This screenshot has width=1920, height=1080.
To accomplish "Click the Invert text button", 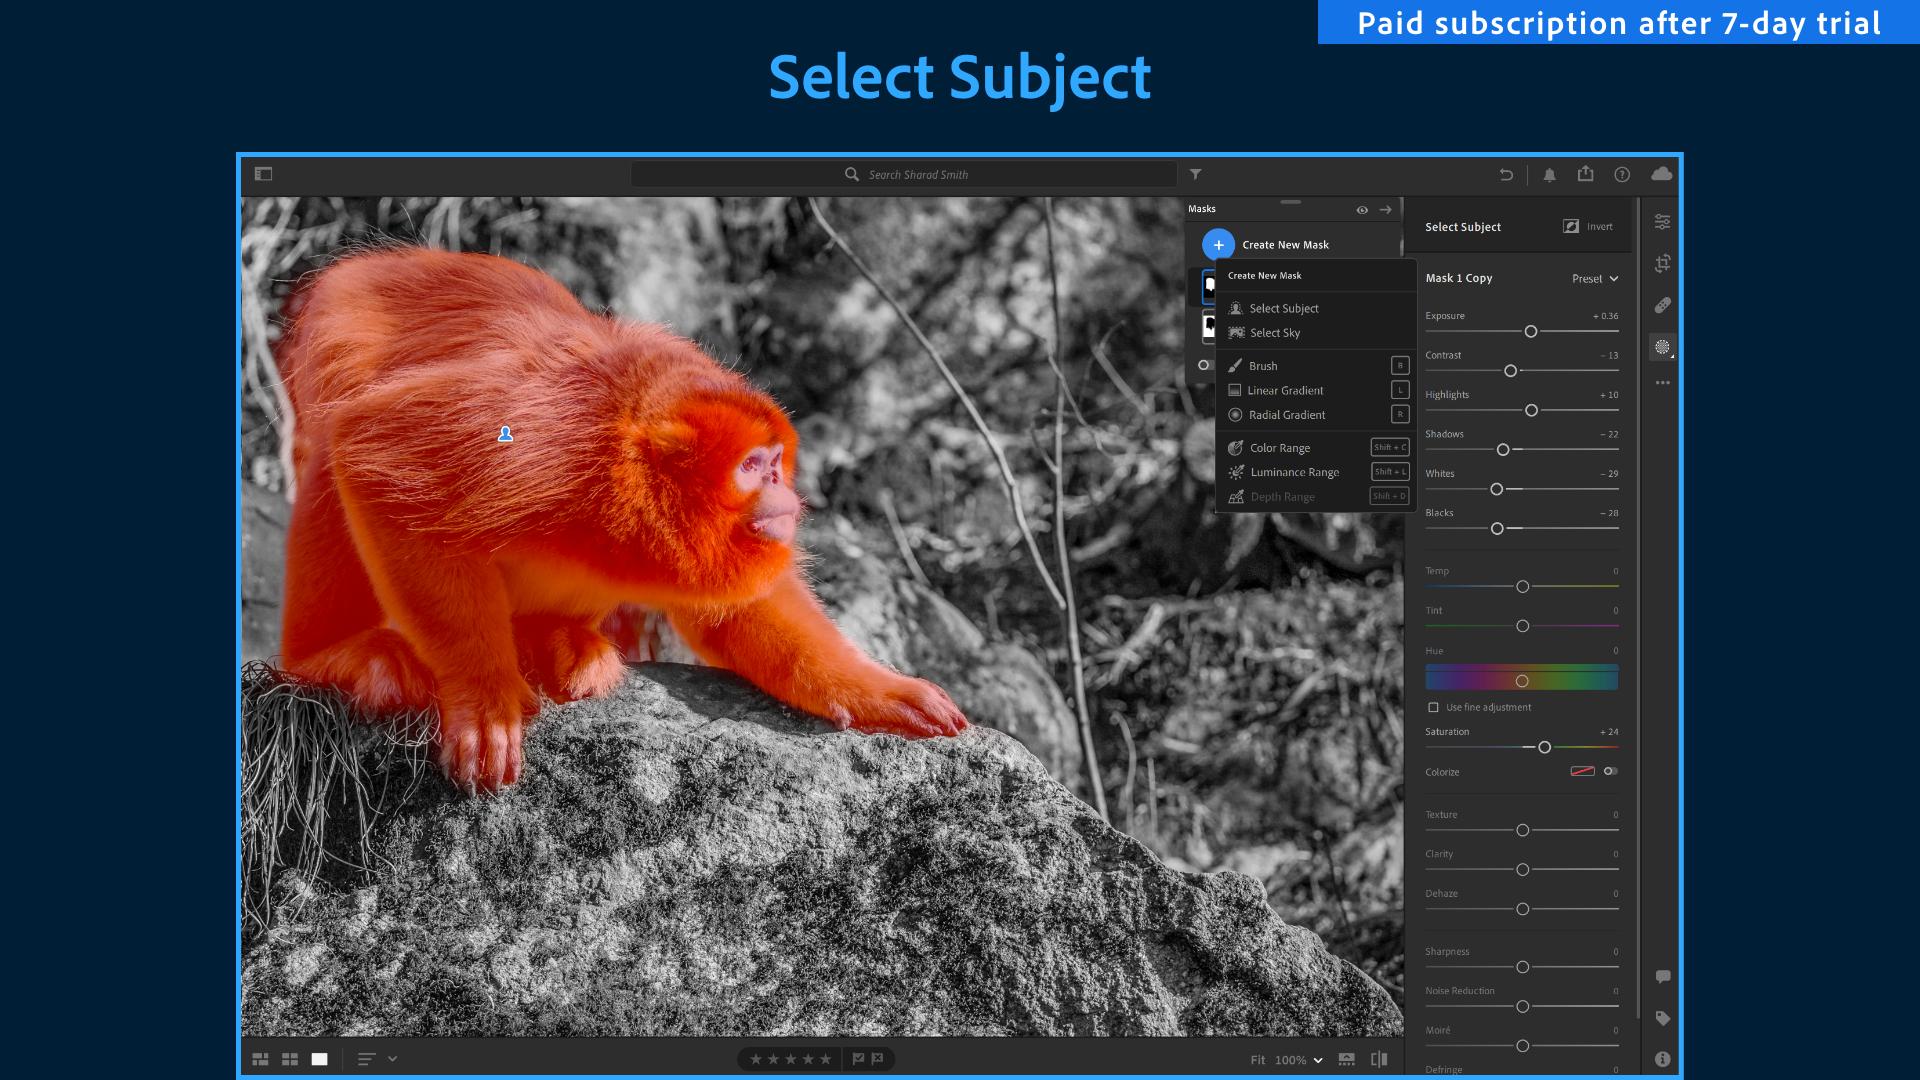I will click(x=1600, y=227).
